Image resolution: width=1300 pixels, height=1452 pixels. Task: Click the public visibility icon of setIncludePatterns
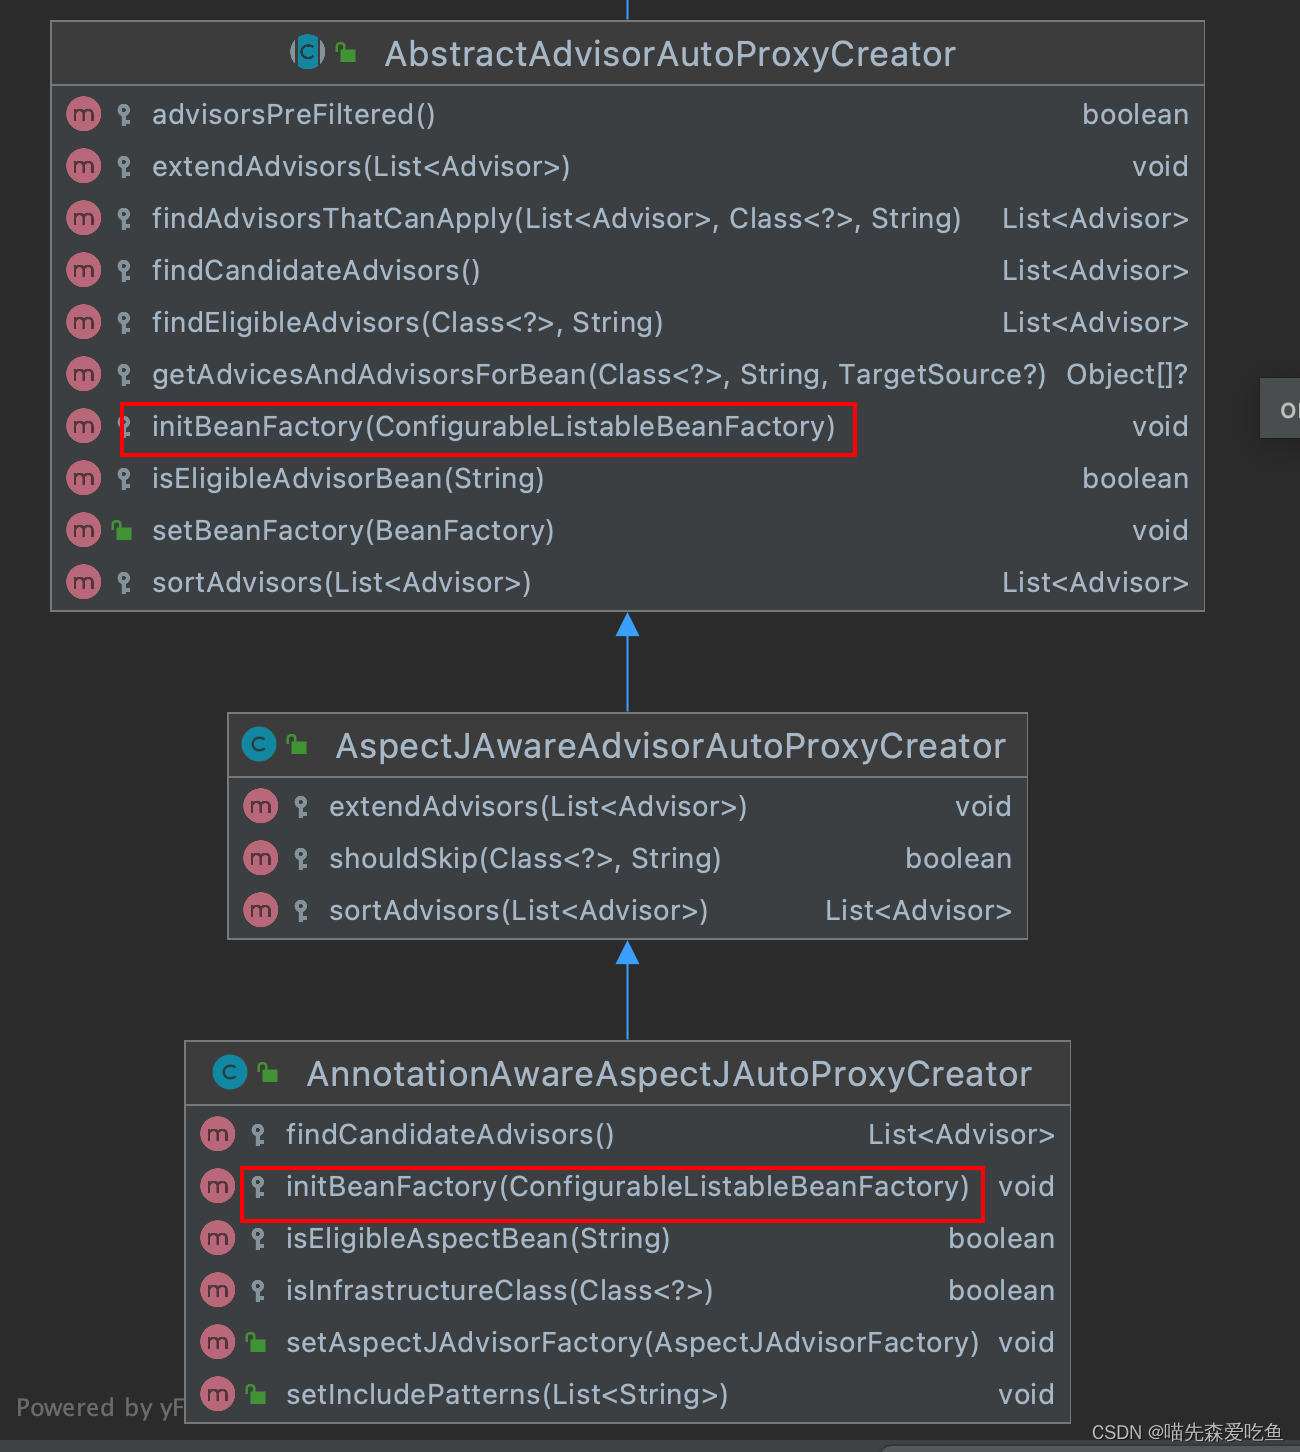256,1394
